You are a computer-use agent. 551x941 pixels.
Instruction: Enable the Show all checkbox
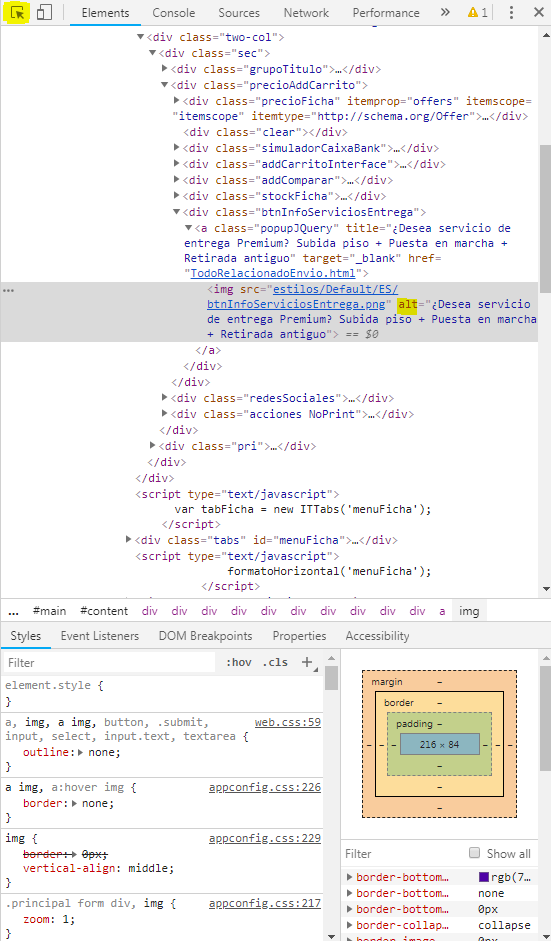tap(475, 853)
